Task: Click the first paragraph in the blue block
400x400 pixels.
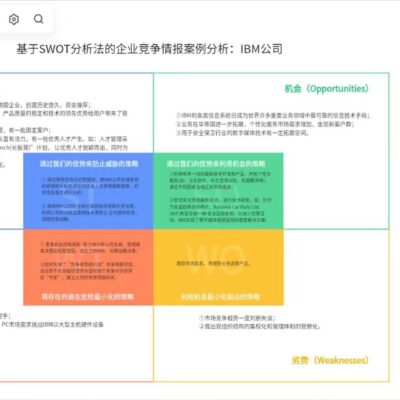Action: pos(90,186)
